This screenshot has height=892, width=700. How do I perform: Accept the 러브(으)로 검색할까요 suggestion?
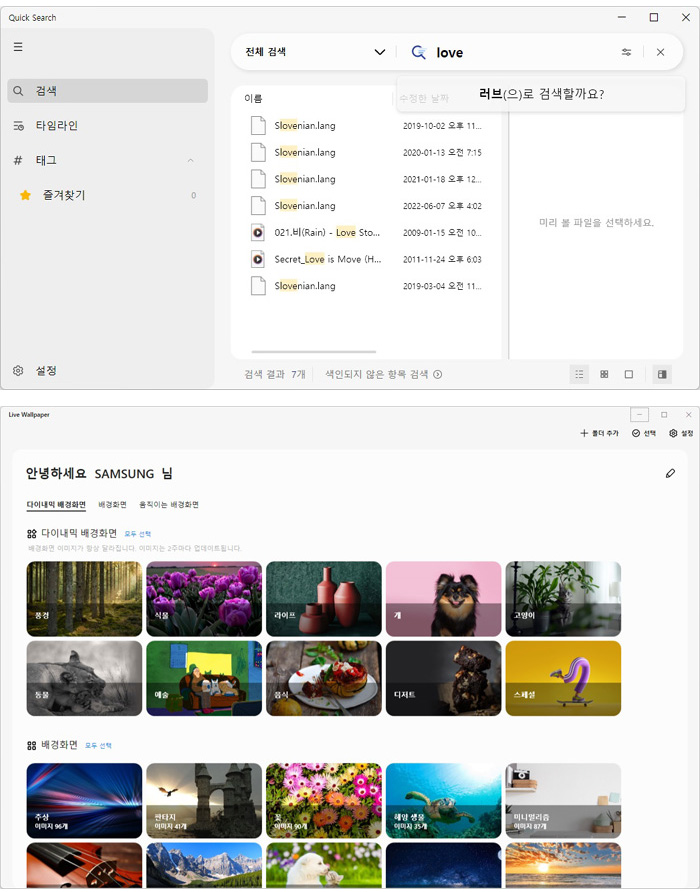click(x=541, y=94)
